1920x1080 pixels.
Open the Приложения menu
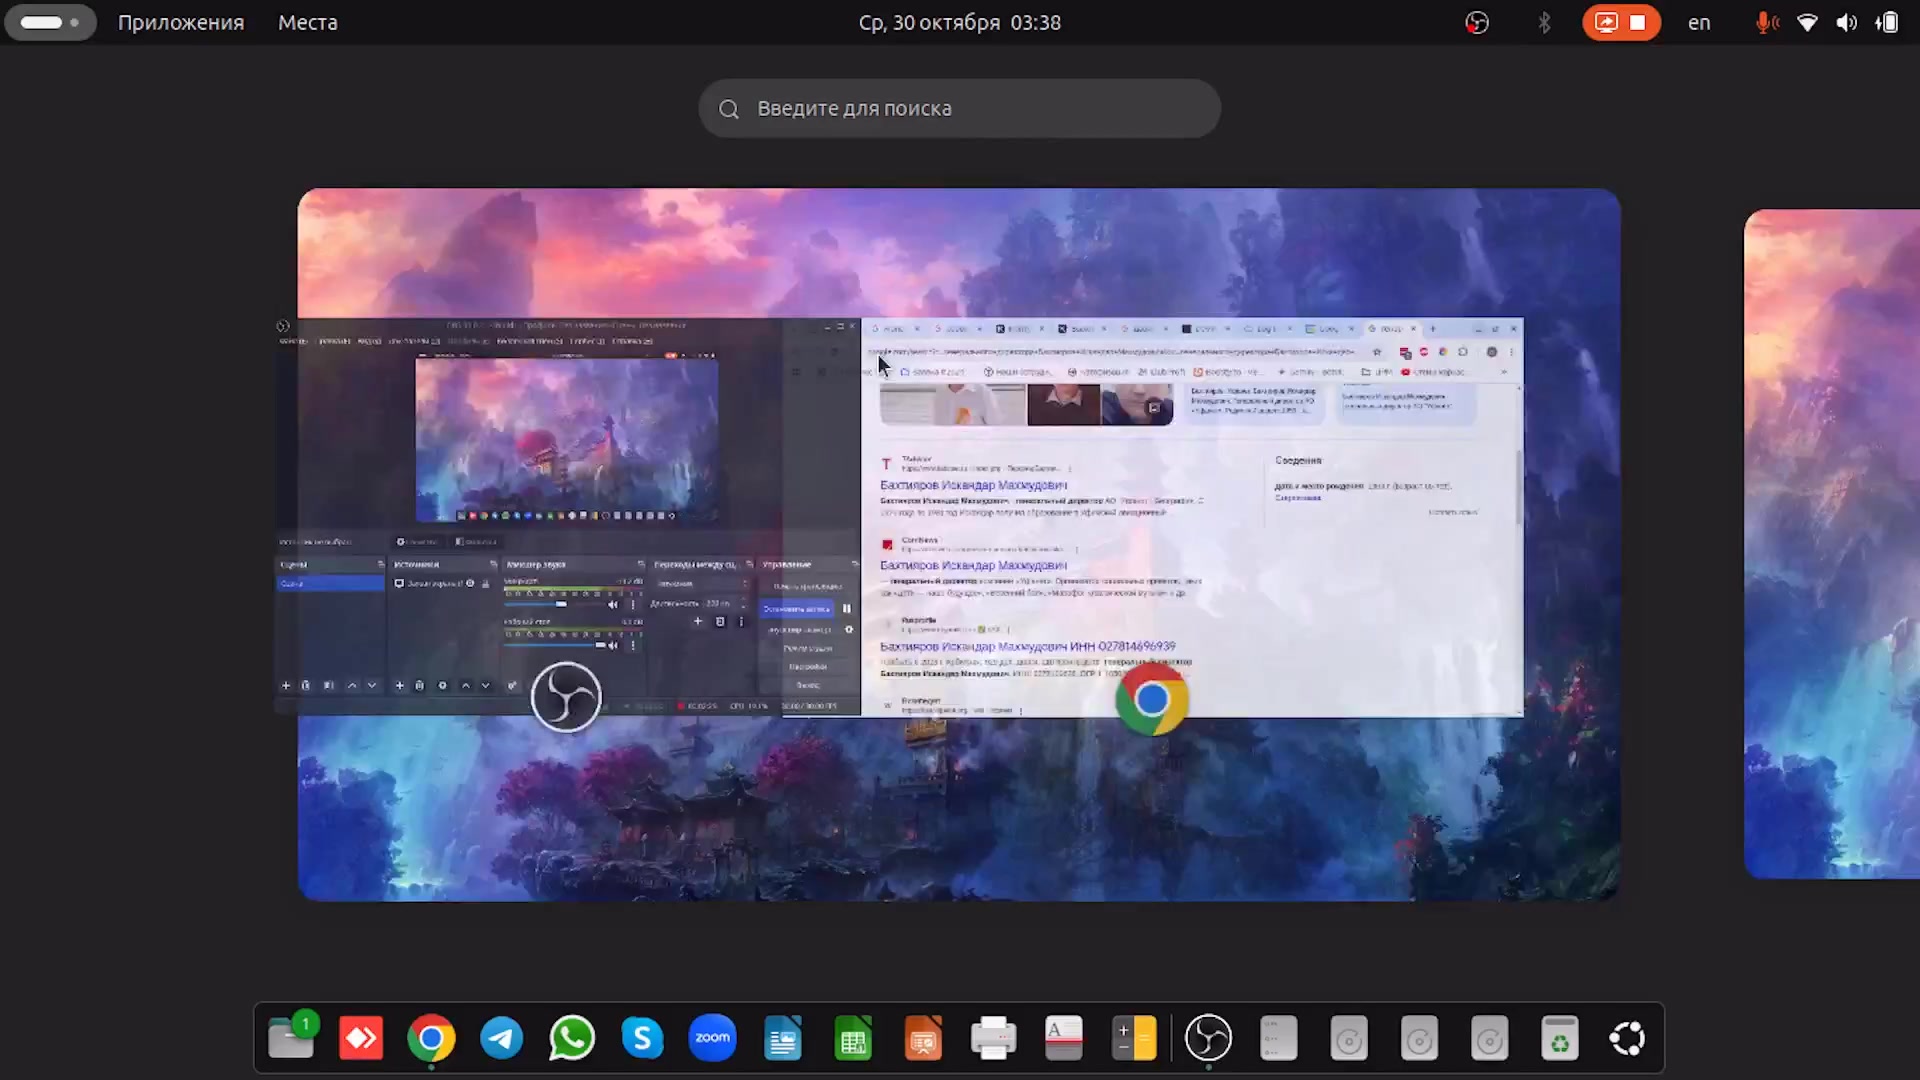pyautogui.click(x=181, y=22)
